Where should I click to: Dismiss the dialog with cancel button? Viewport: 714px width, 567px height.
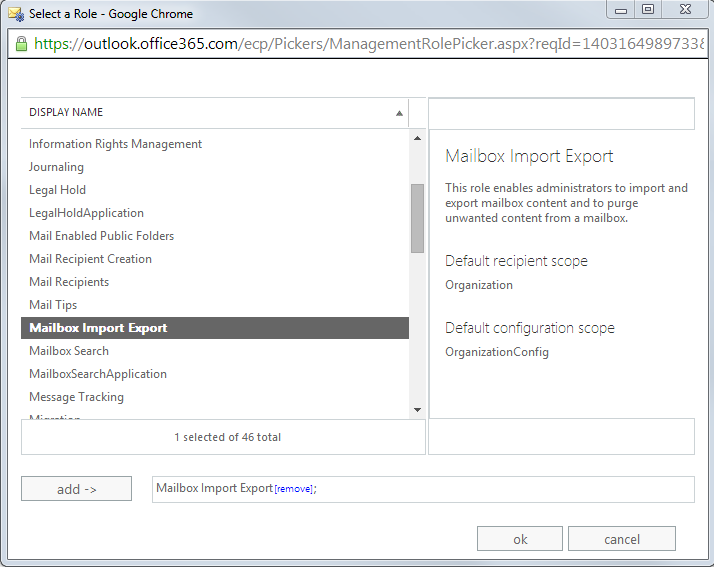coord(622,539)
